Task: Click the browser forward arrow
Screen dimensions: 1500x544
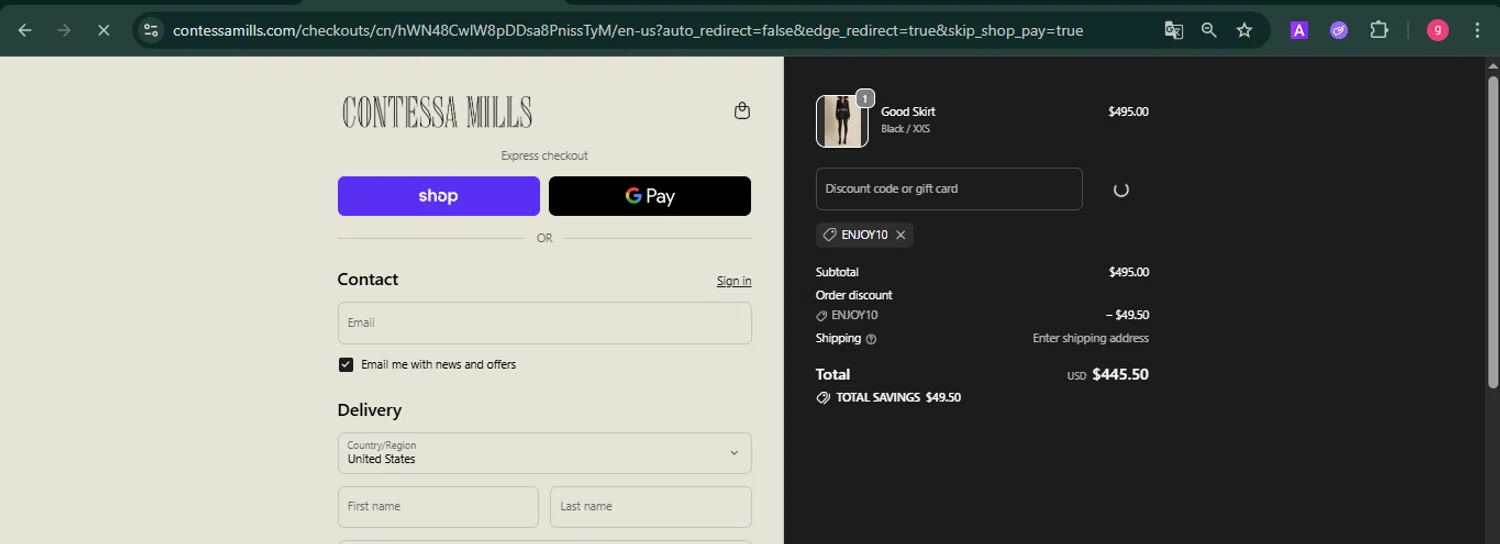Action: (64, 30)
